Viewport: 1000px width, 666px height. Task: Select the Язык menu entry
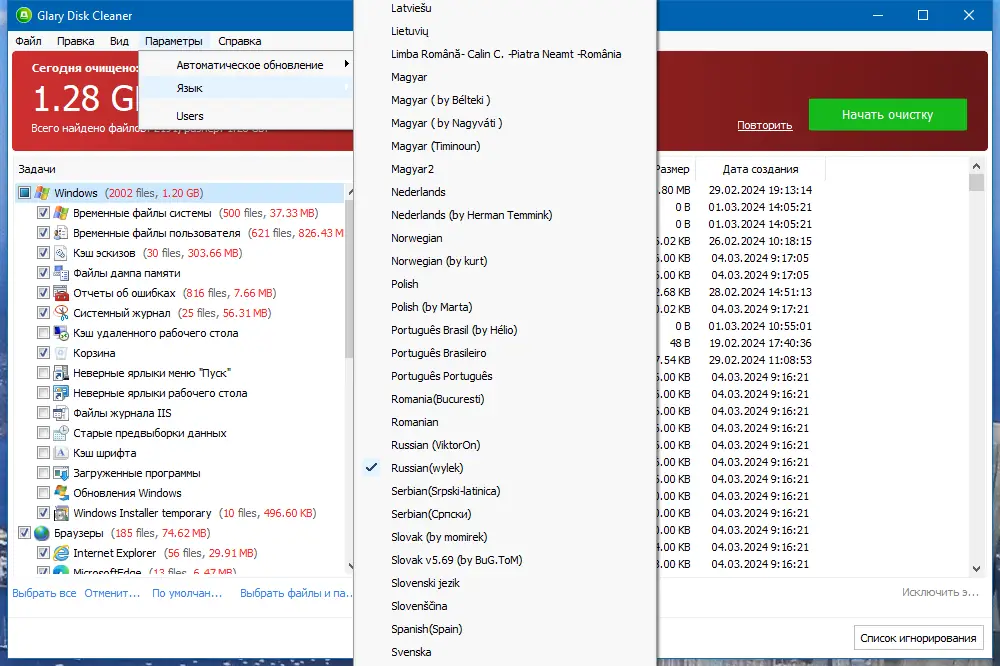tap(246, 88)
